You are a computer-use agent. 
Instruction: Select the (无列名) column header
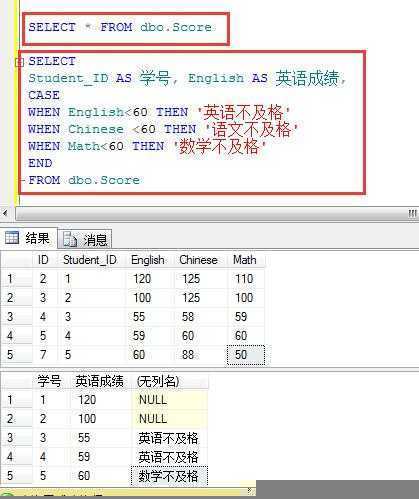click(x=170, y=381)
